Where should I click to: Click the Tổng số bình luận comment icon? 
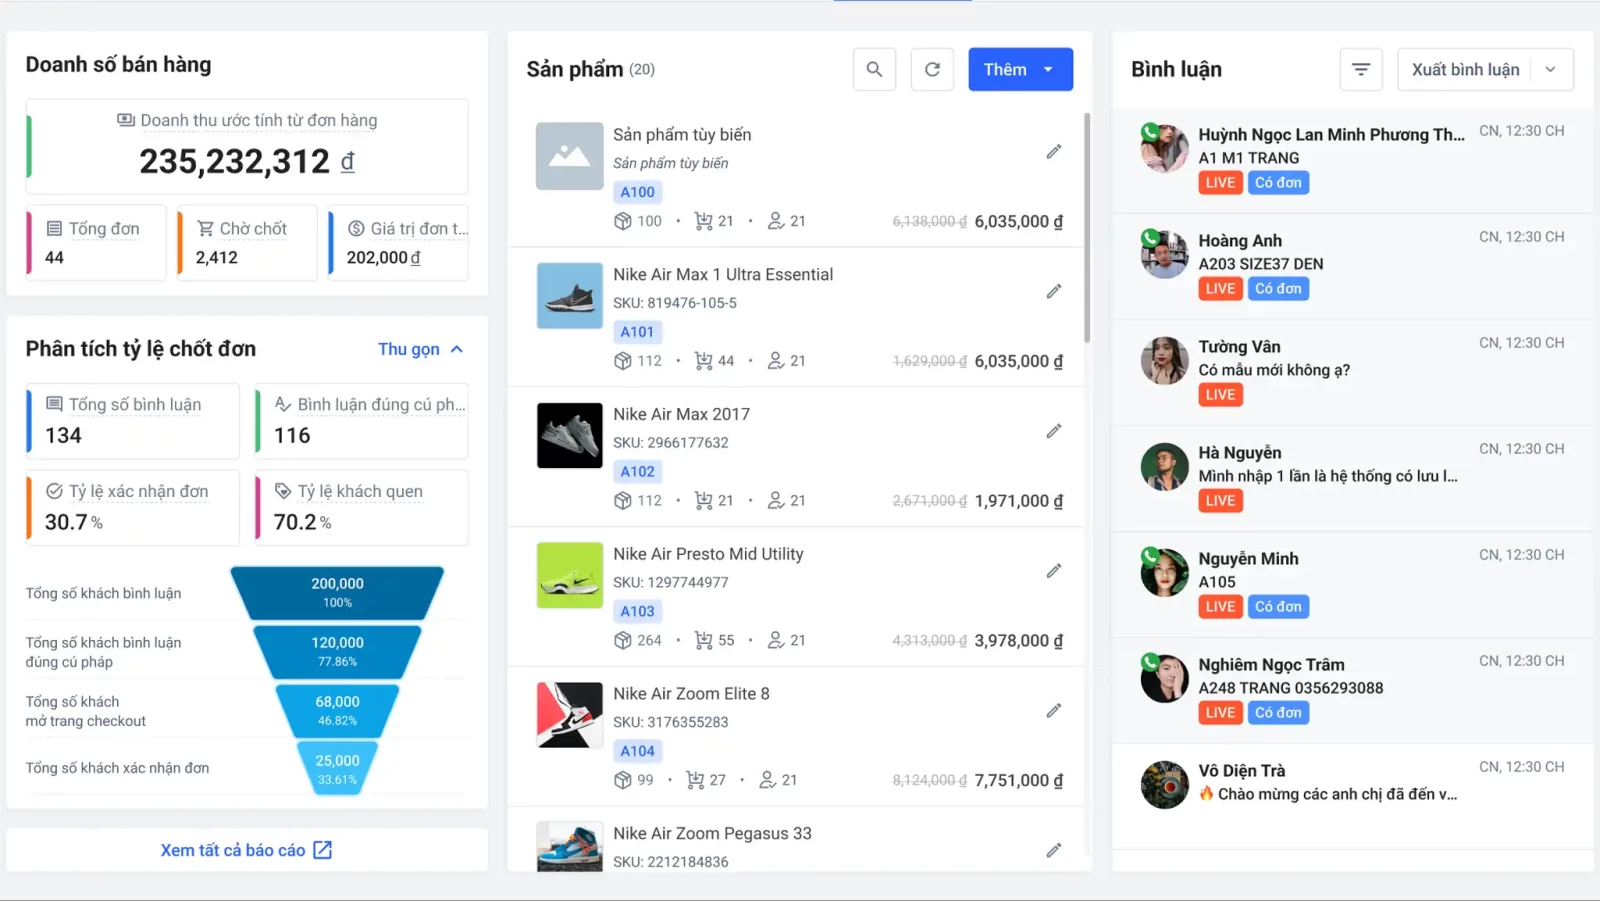click(54, 404)
